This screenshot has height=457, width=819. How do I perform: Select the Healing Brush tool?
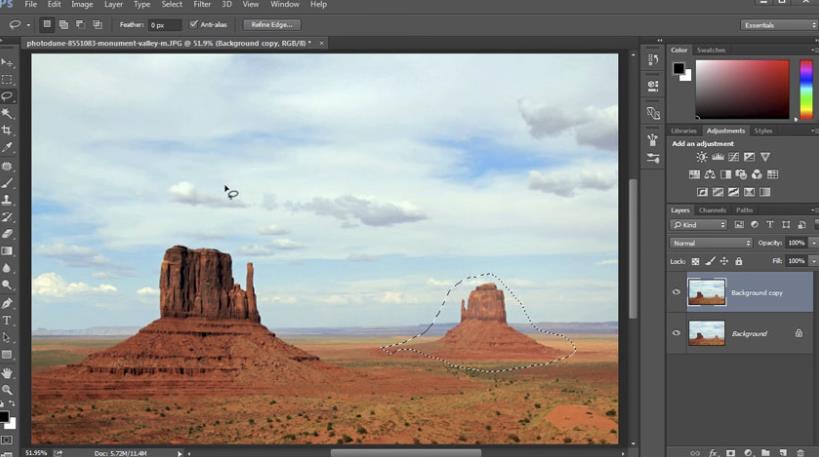[x=7, y=166]
